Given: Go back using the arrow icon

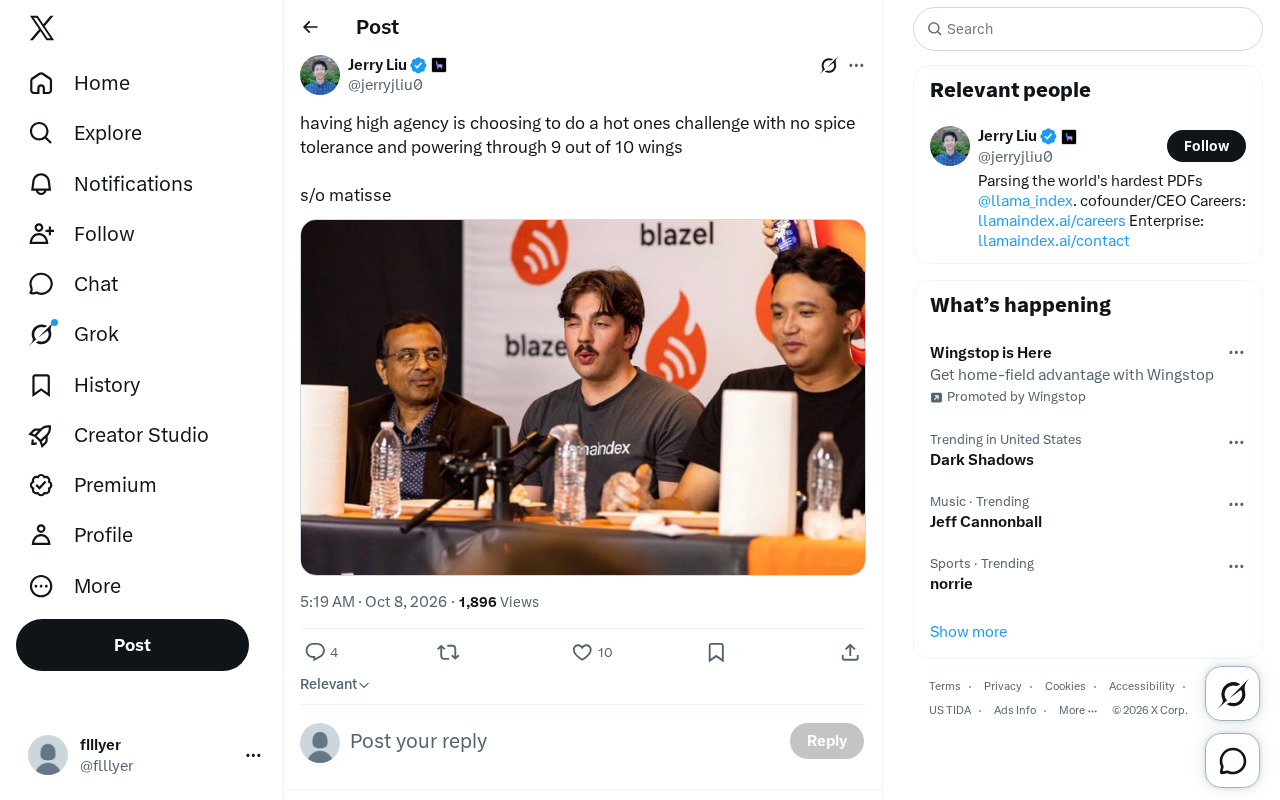Looking at the screenshot, I should tap(310, 27).
